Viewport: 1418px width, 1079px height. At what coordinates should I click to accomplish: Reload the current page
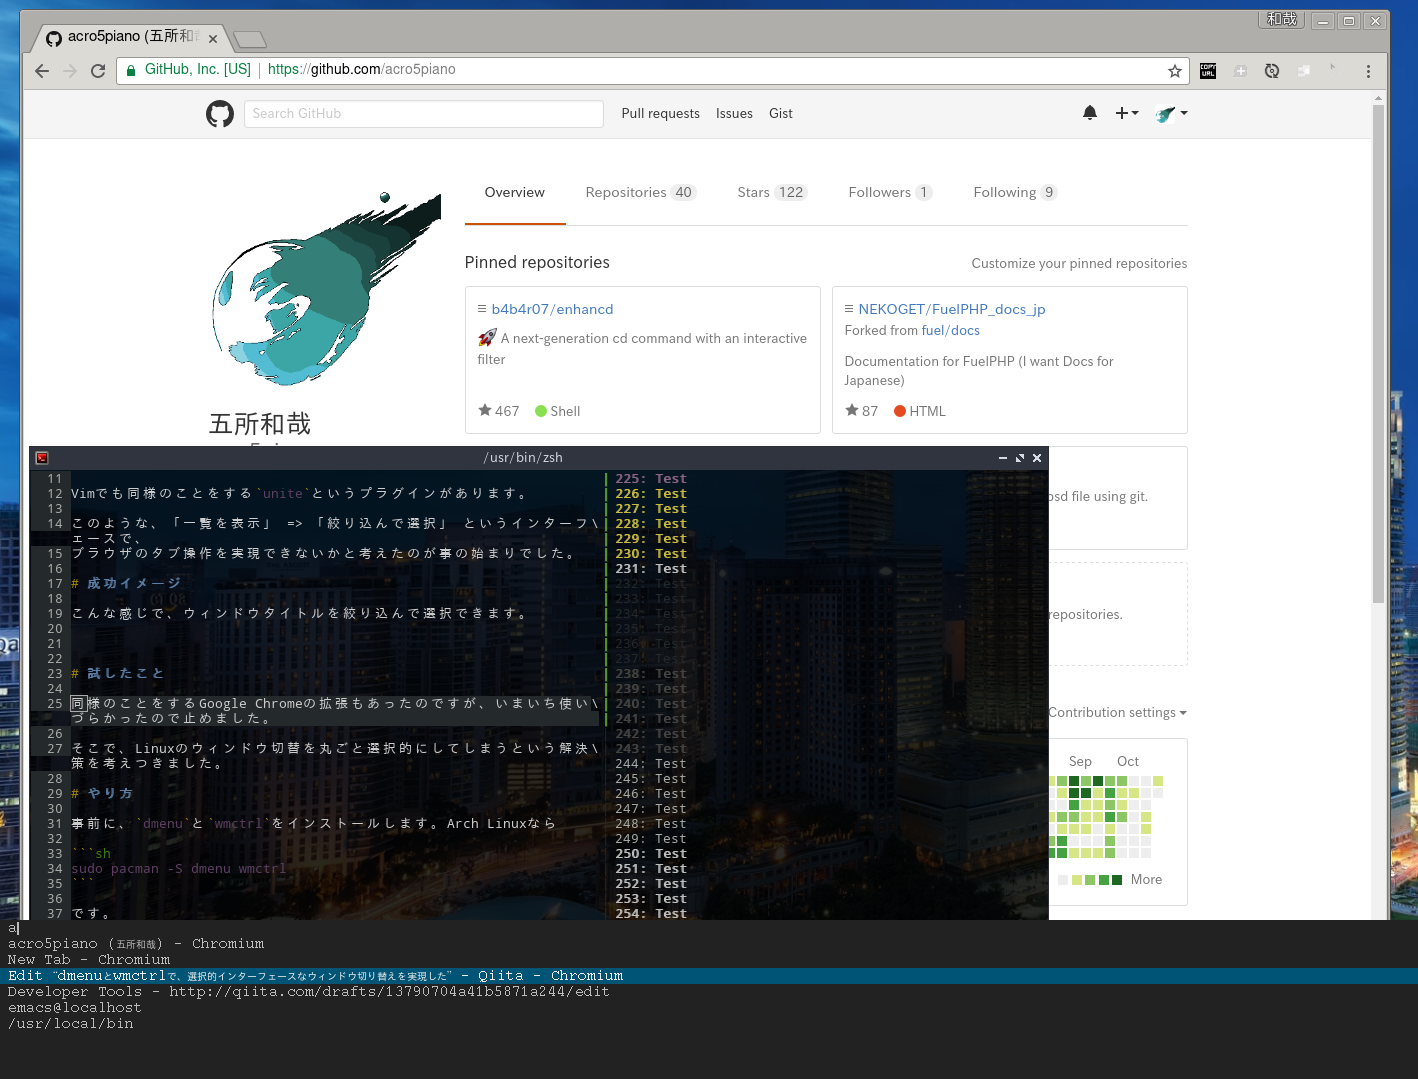click(98, 70)
